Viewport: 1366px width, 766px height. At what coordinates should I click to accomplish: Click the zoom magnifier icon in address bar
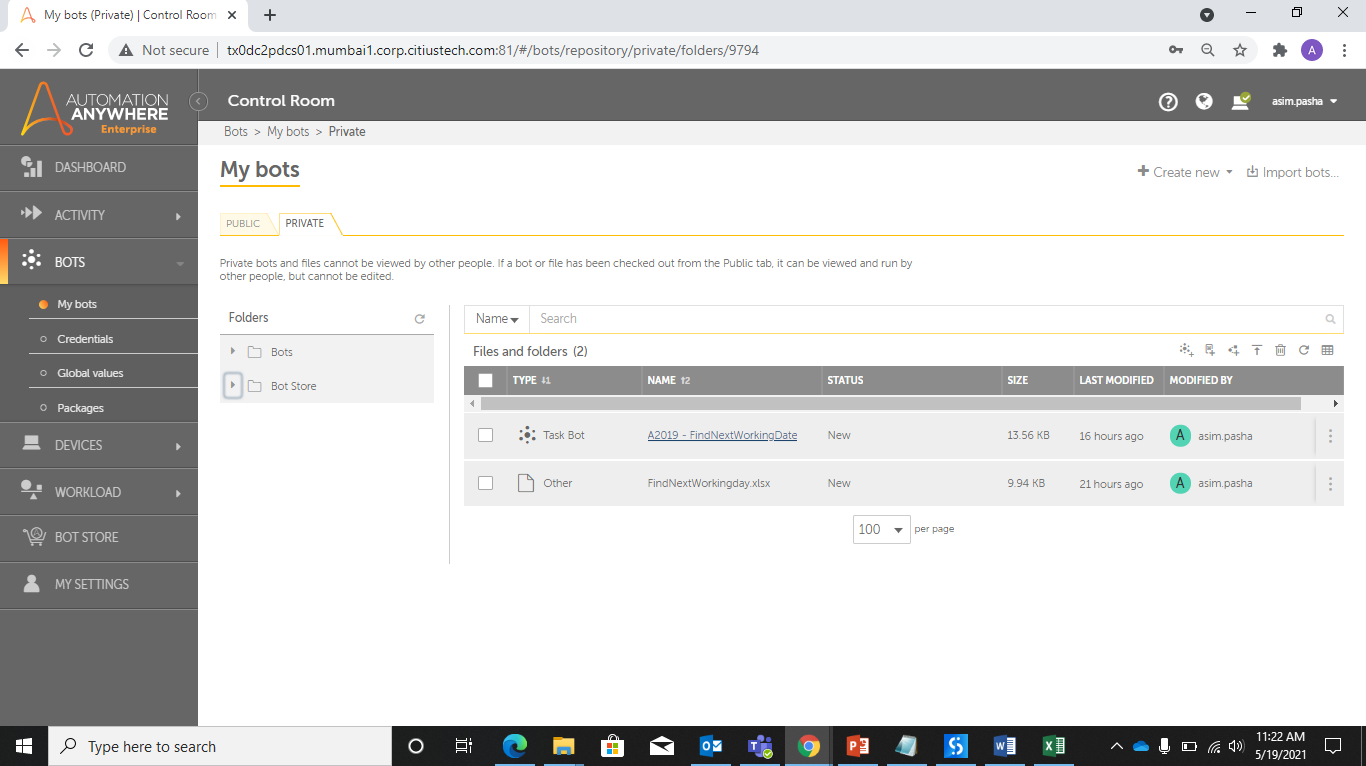1208,50
